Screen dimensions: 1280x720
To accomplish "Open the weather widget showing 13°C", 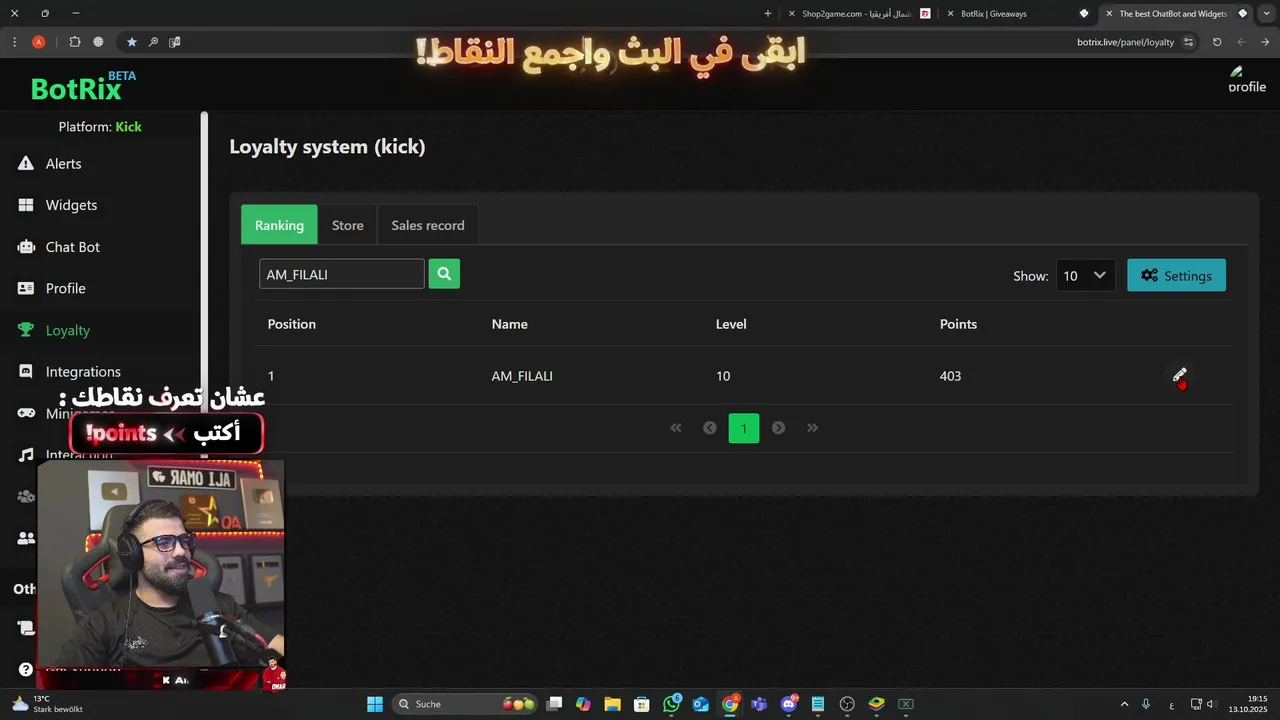I will click(x=47, y=704).
